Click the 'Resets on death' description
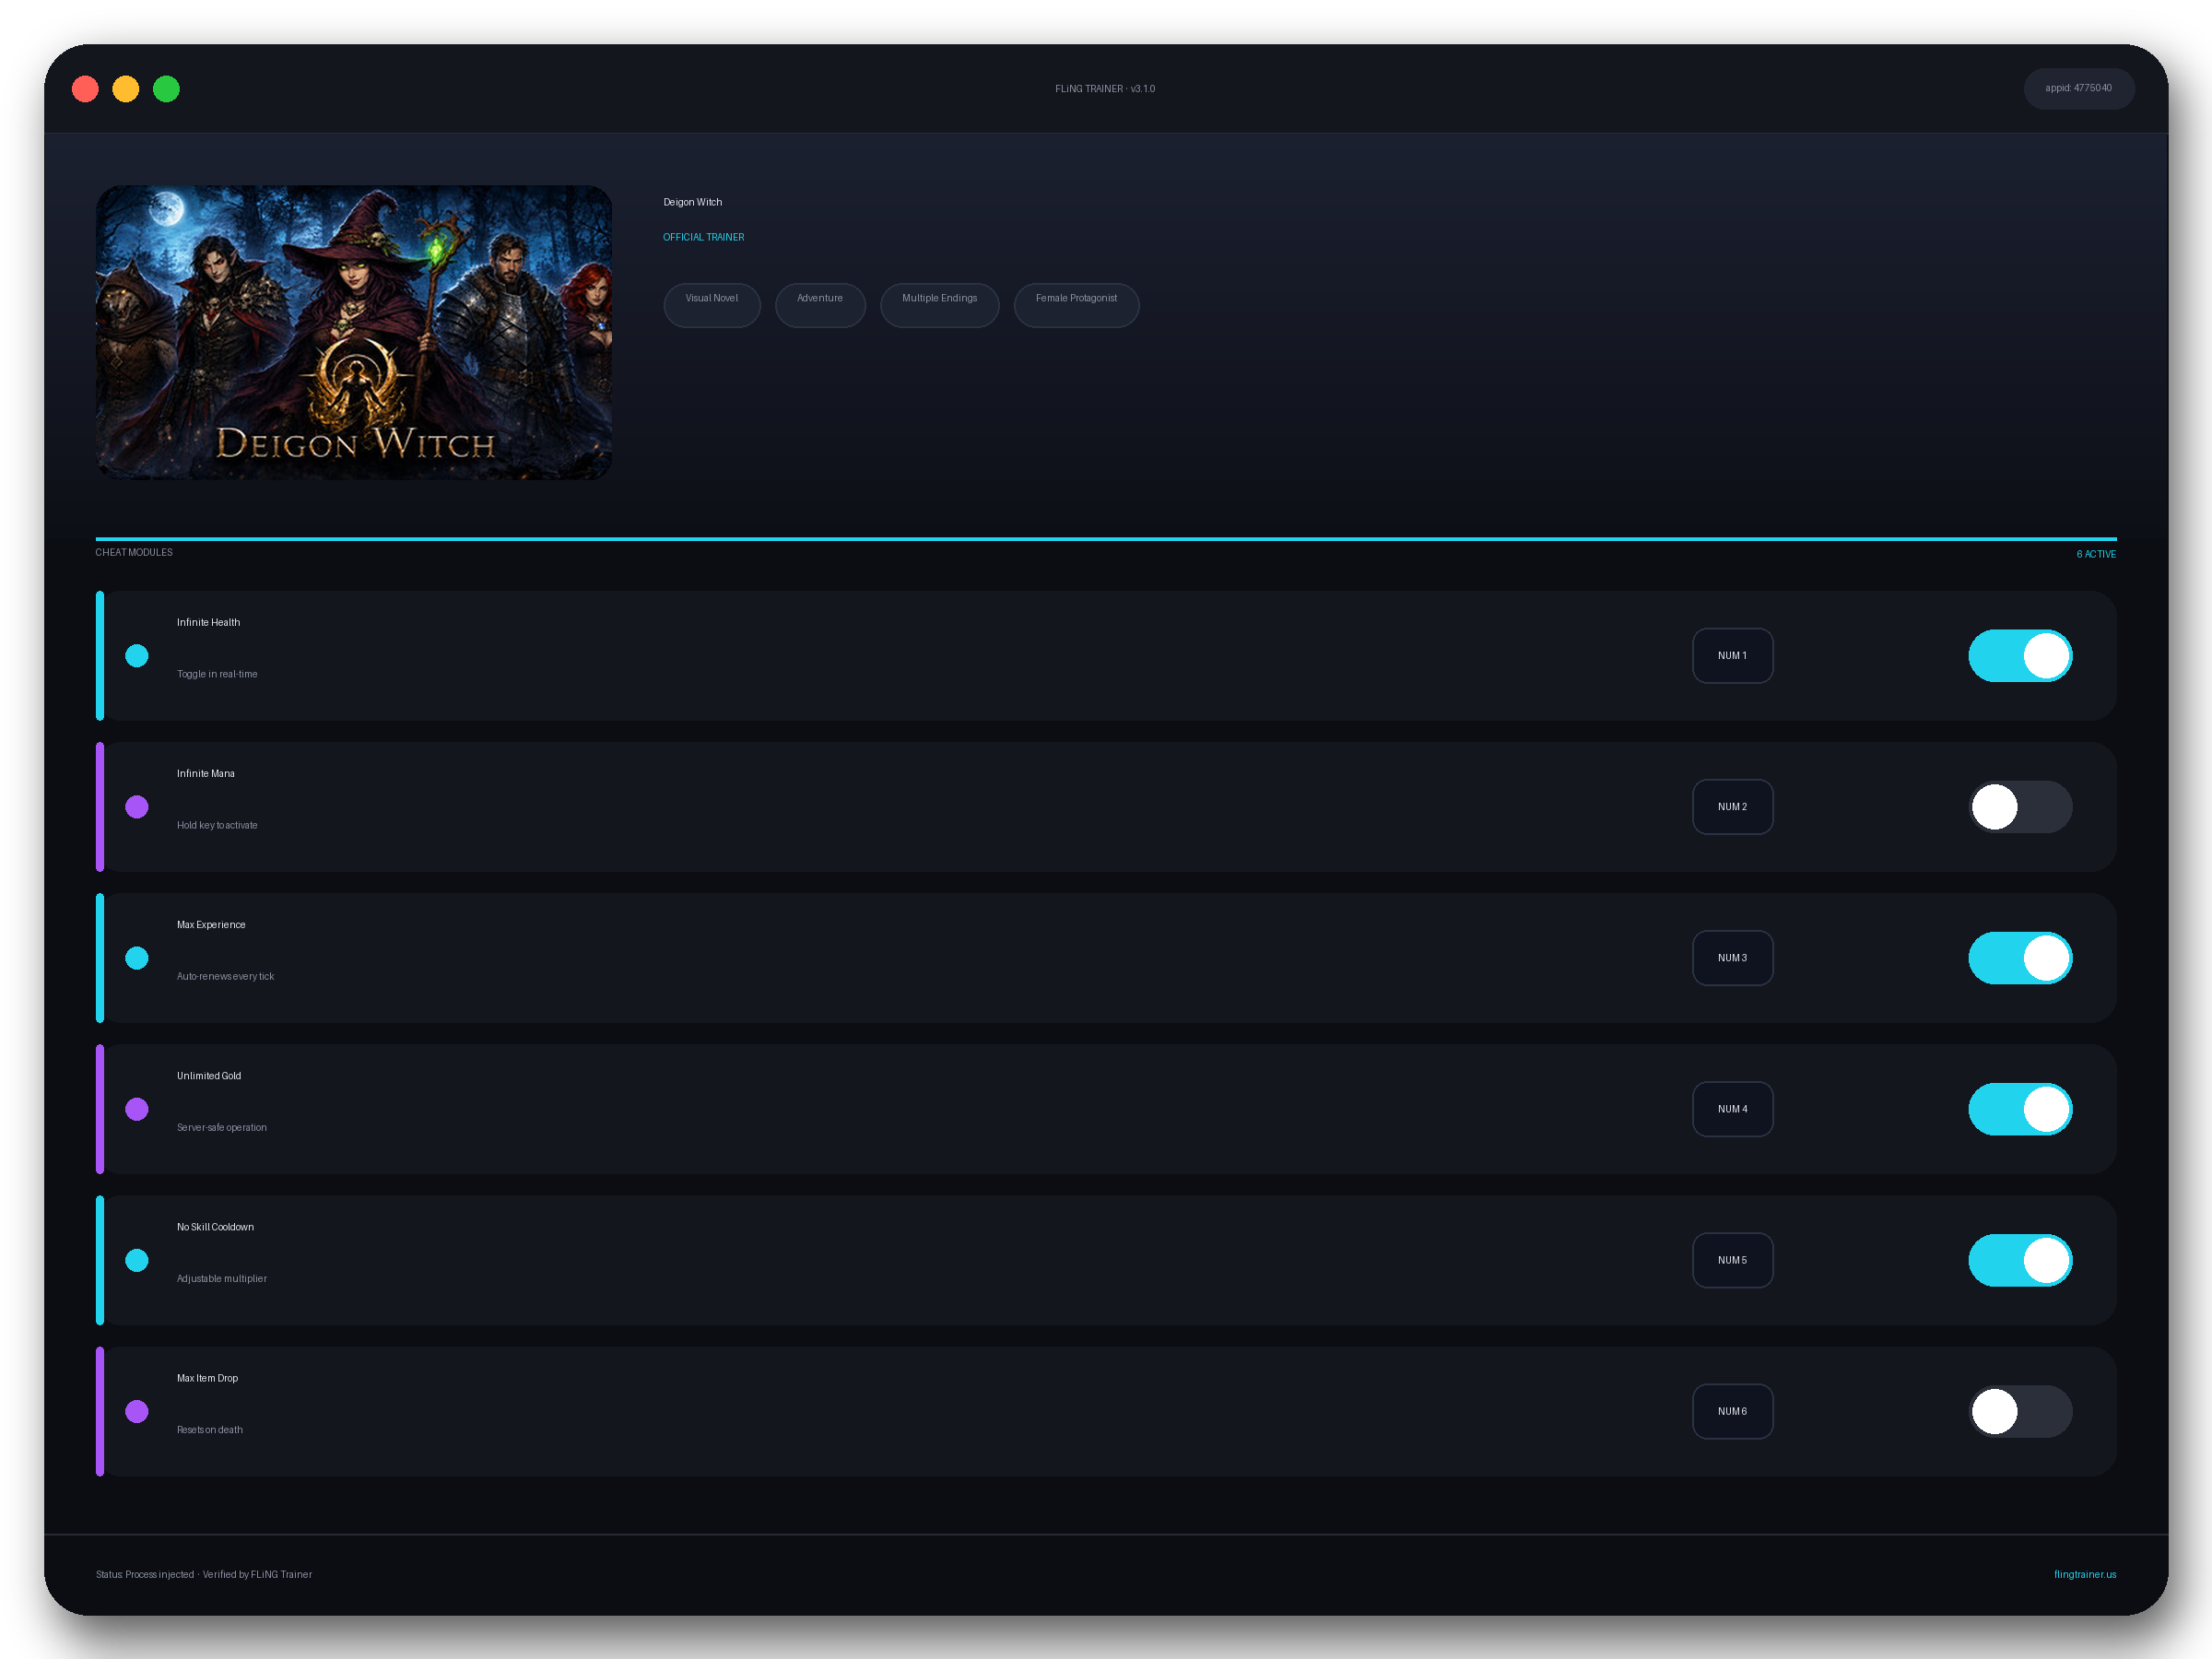Screen dimensions: 2212x1659 210,1429
